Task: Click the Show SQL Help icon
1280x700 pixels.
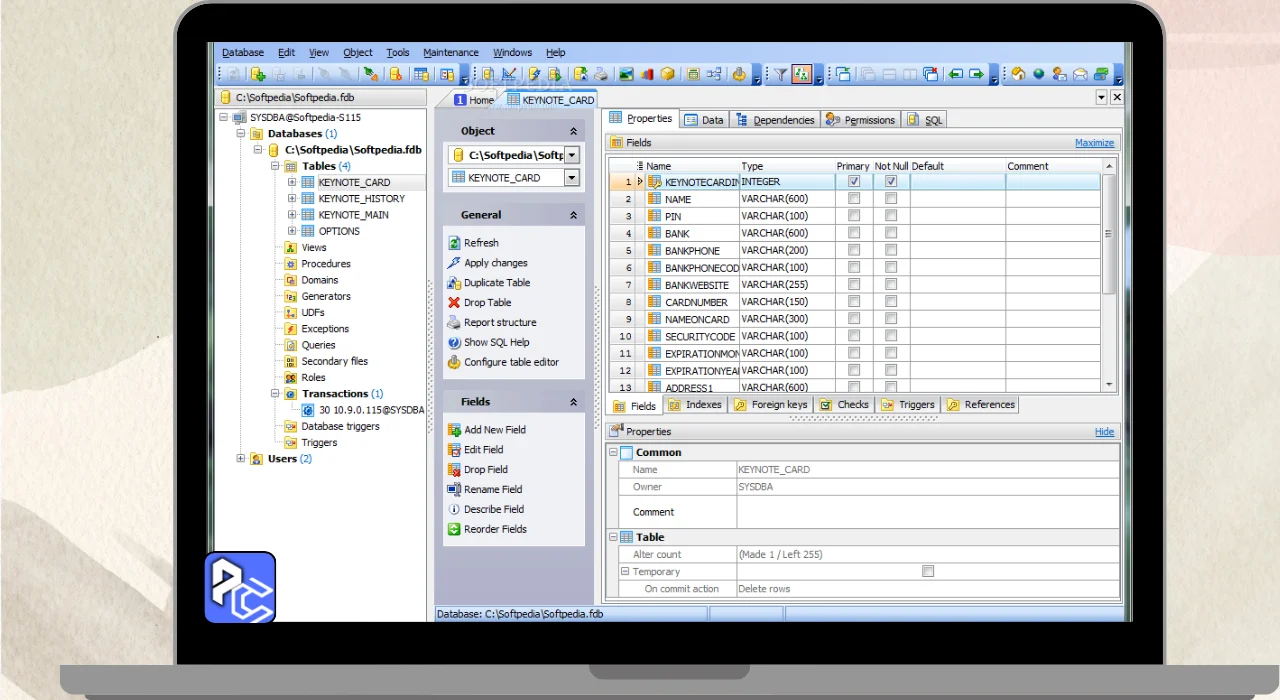Action: pos(454,343)
